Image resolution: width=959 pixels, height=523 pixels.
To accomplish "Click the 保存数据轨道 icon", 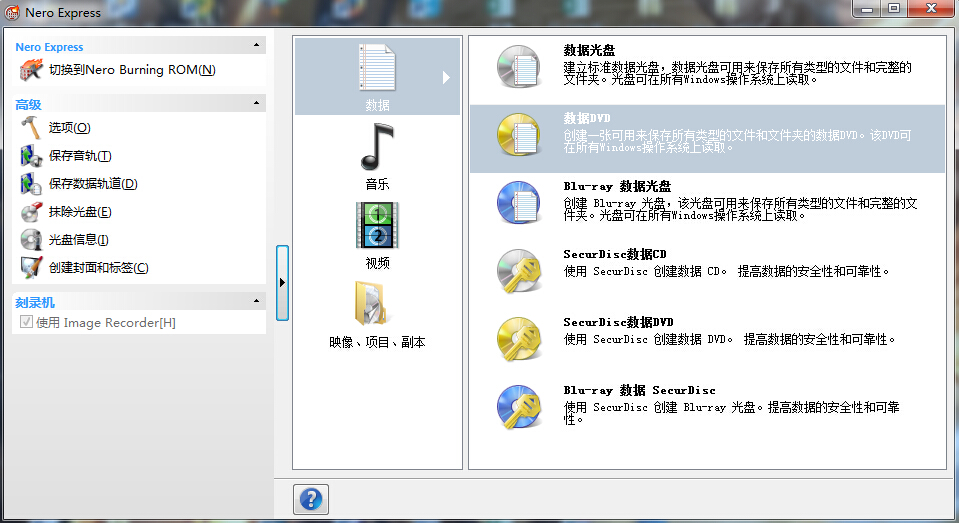I will (31, 184).
